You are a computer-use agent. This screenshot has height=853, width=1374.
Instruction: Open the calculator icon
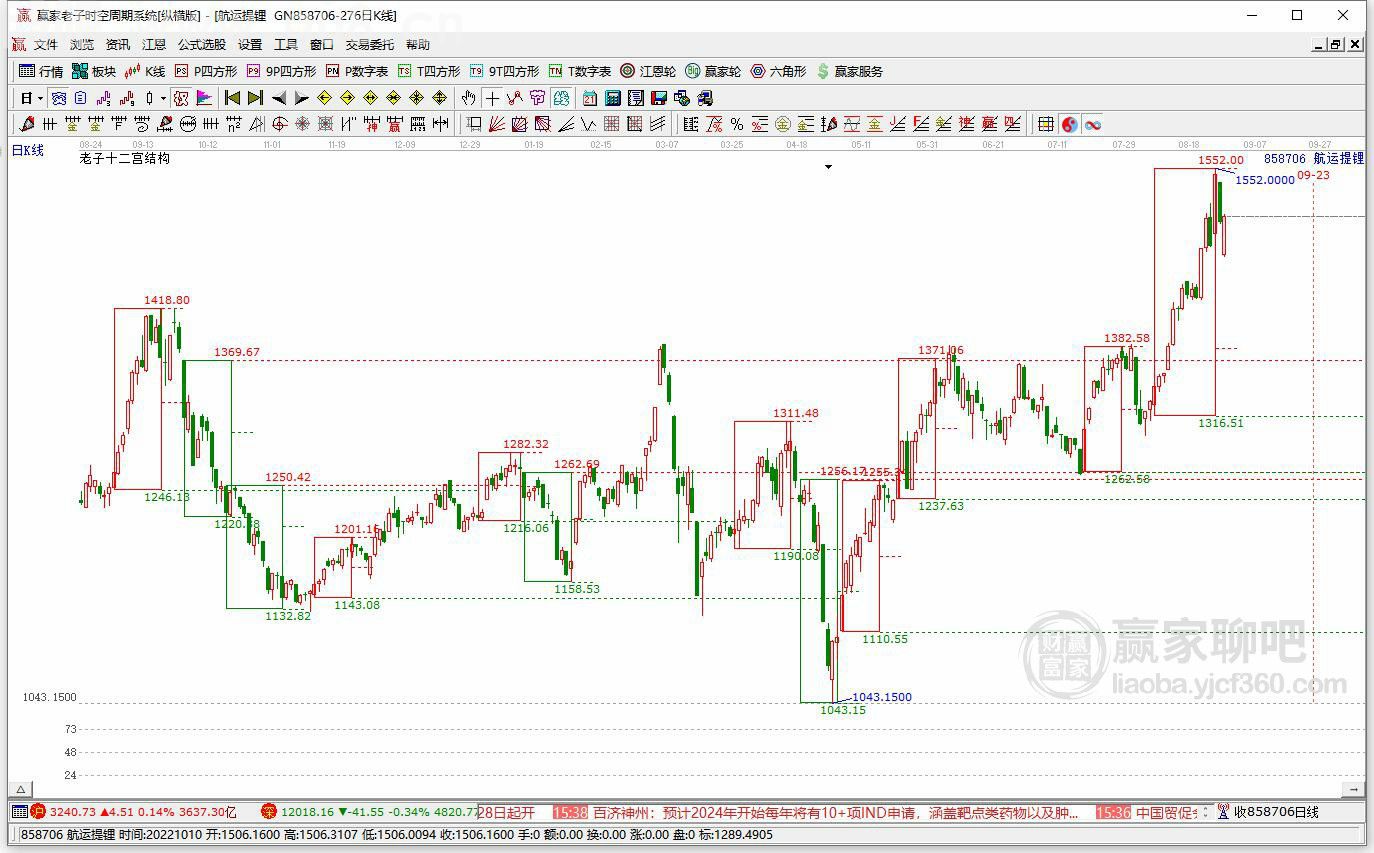click(612, 98)
